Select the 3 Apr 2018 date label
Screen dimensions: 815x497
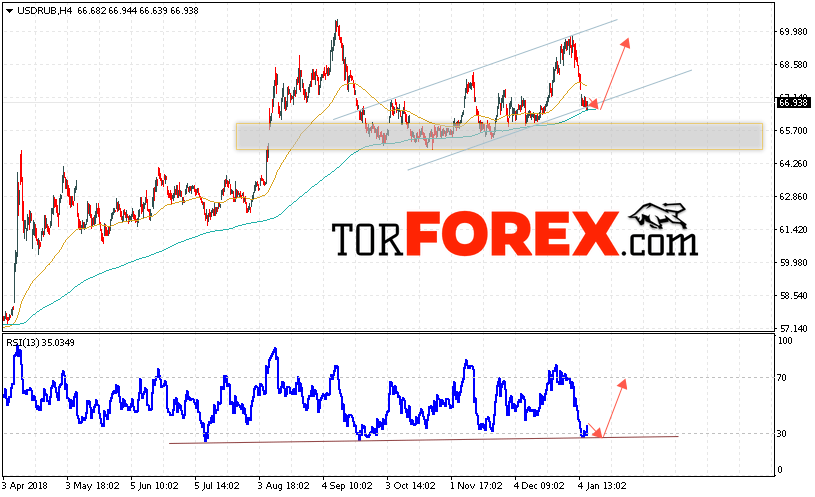24,486
